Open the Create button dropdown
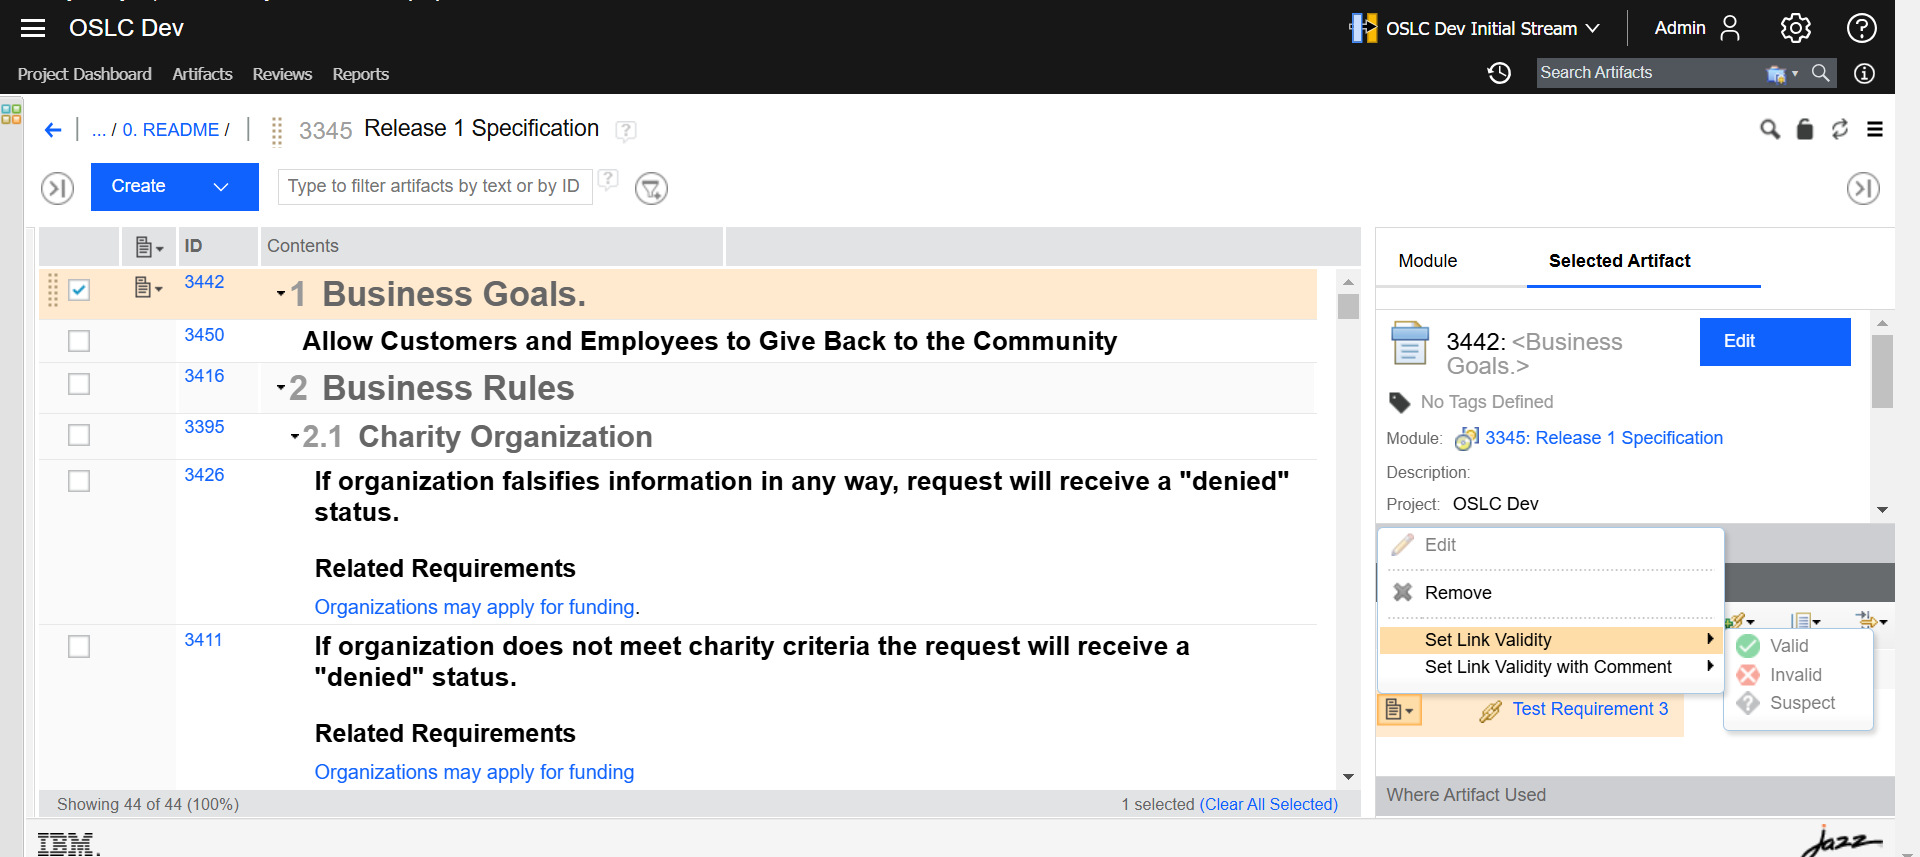This screenshot has height=857, width=1920. pyautogui.click(x=221, y=187)
